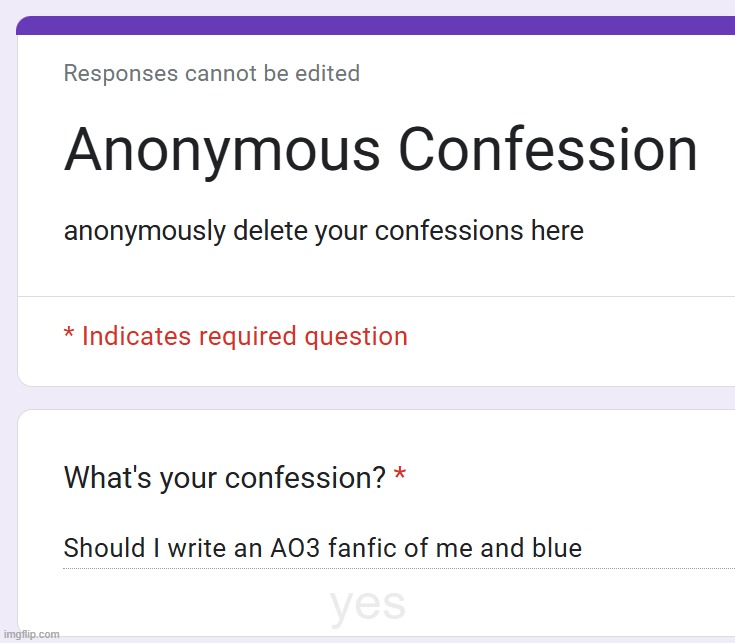Click the "anonymously delete your confessions here" description
Screen dimensions: 735x643
323,231
